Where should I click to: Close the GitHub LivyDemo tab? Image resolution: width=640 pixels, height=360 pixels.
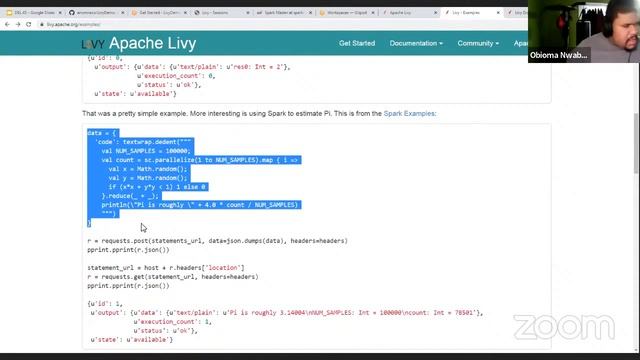[122, 13]
